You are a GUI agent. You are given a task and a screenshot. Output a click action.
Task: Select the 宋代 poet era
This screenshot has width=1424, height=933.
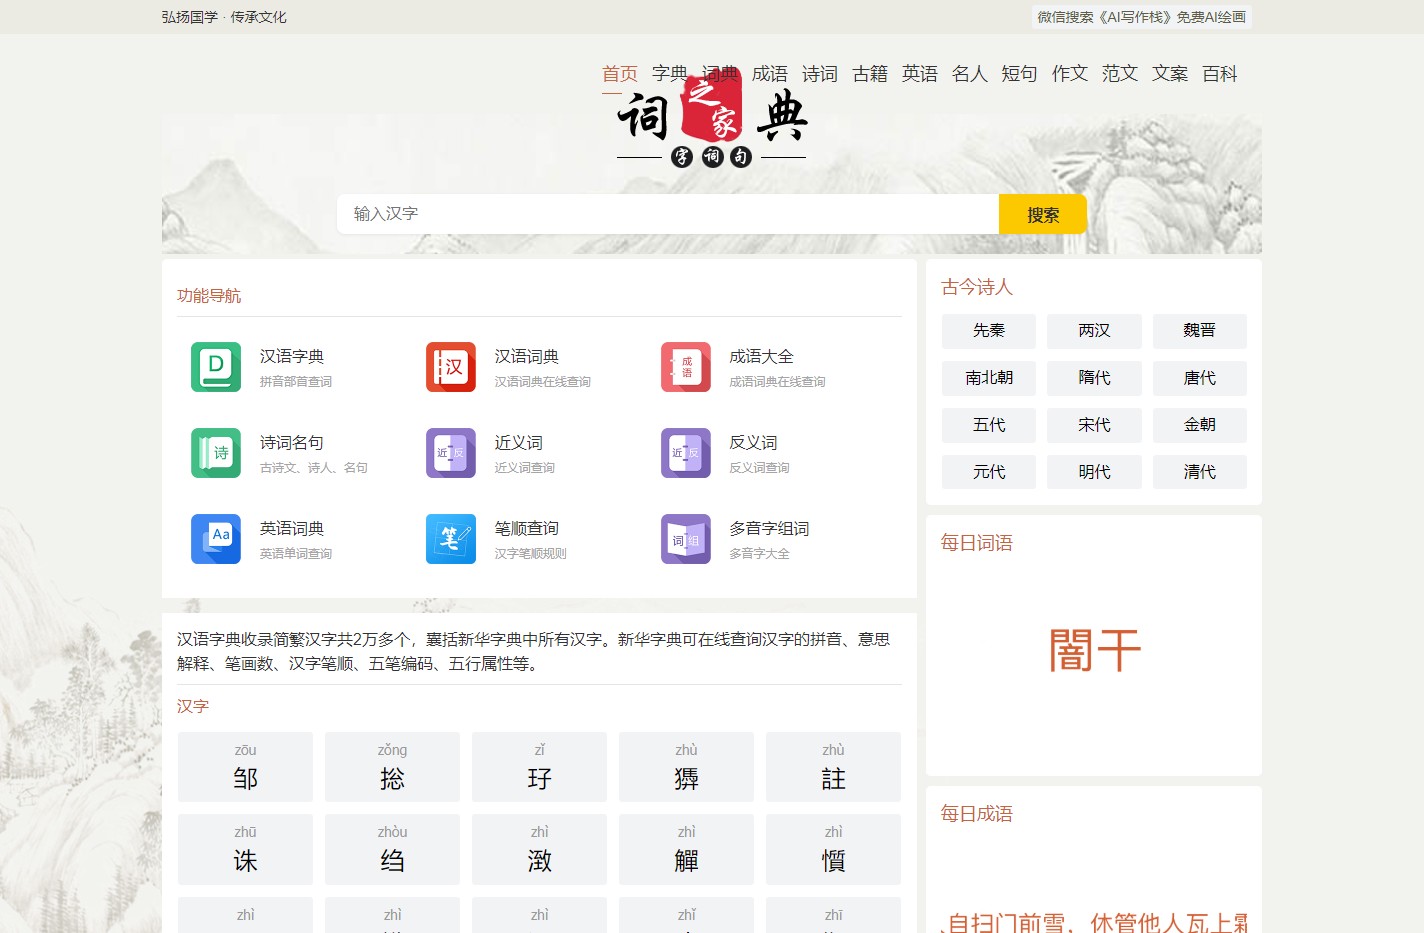(x=1094, y=425)
